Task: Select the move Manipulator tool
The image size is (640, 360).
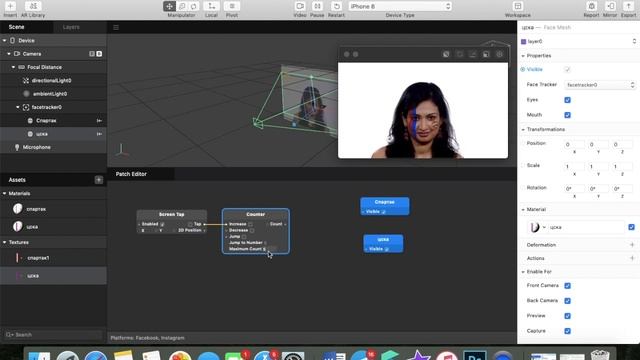Action: pos(169,6)
